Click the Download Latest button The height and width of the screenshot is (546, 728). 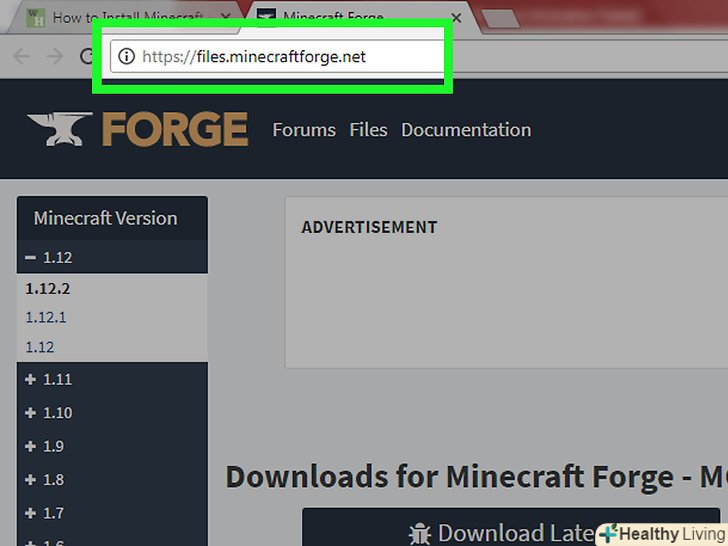[511, 527]
